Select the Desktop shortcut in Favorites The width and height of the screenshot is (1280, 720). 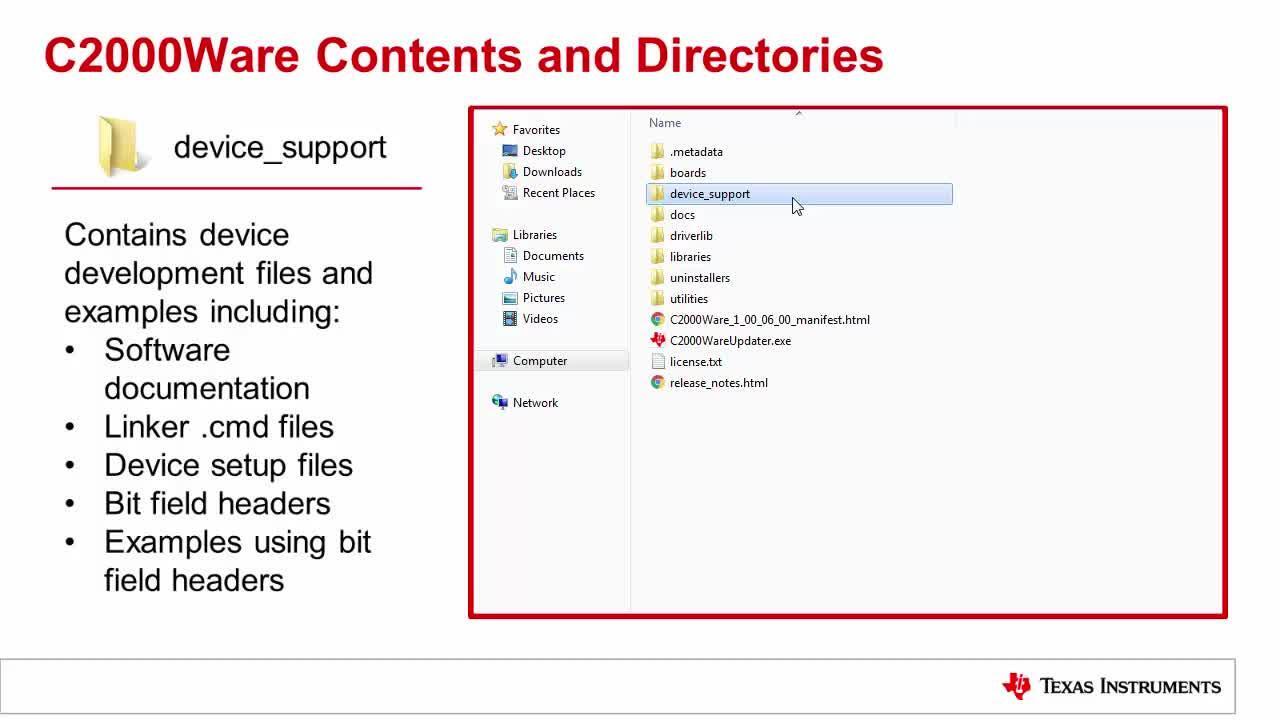coord(543,151)
